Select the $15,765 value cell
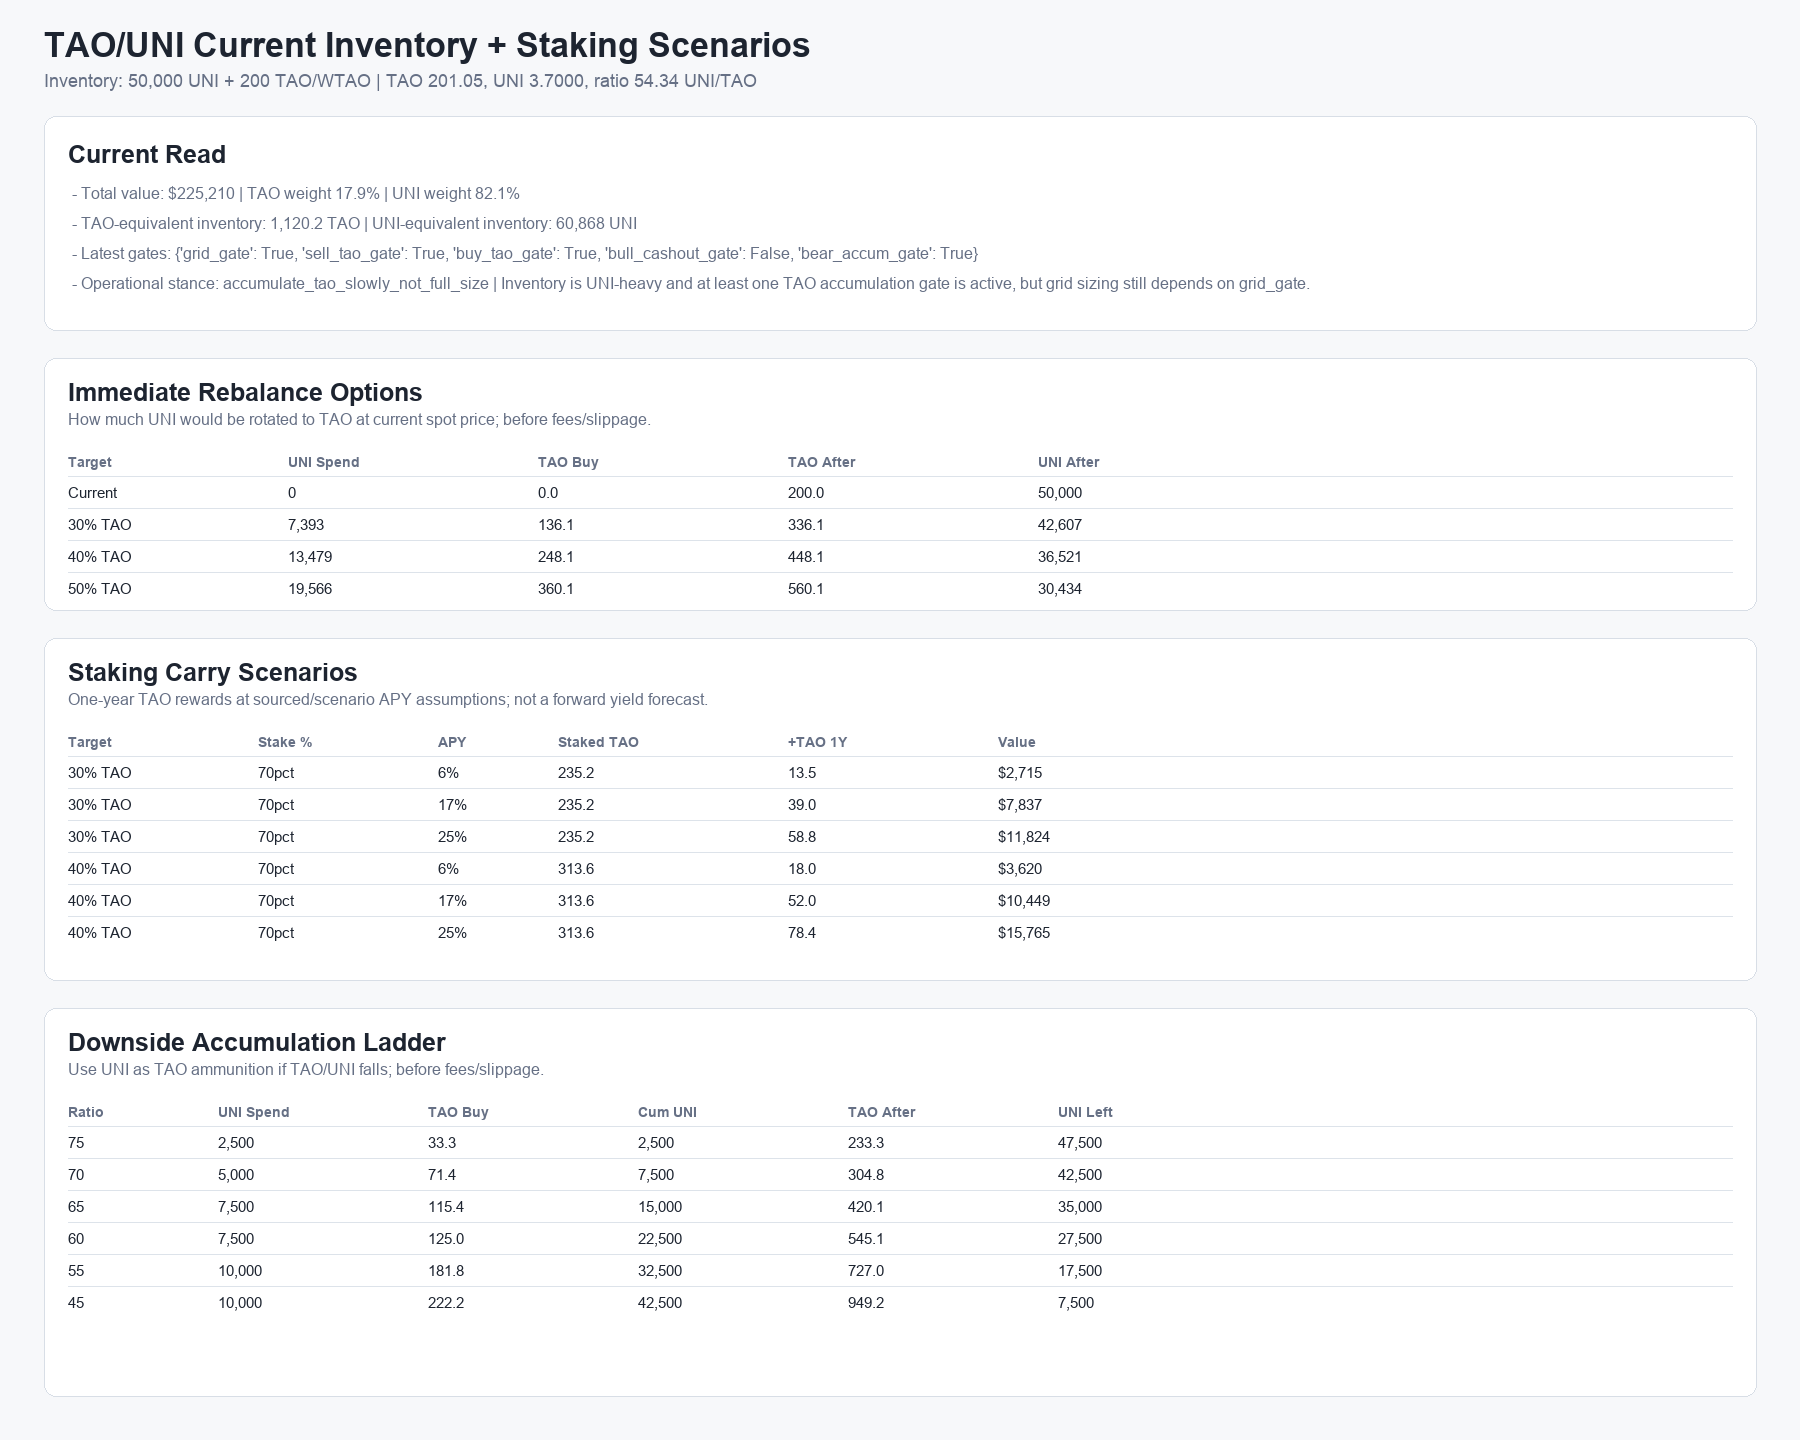 pyautogui.click(x=1024, y=933)
